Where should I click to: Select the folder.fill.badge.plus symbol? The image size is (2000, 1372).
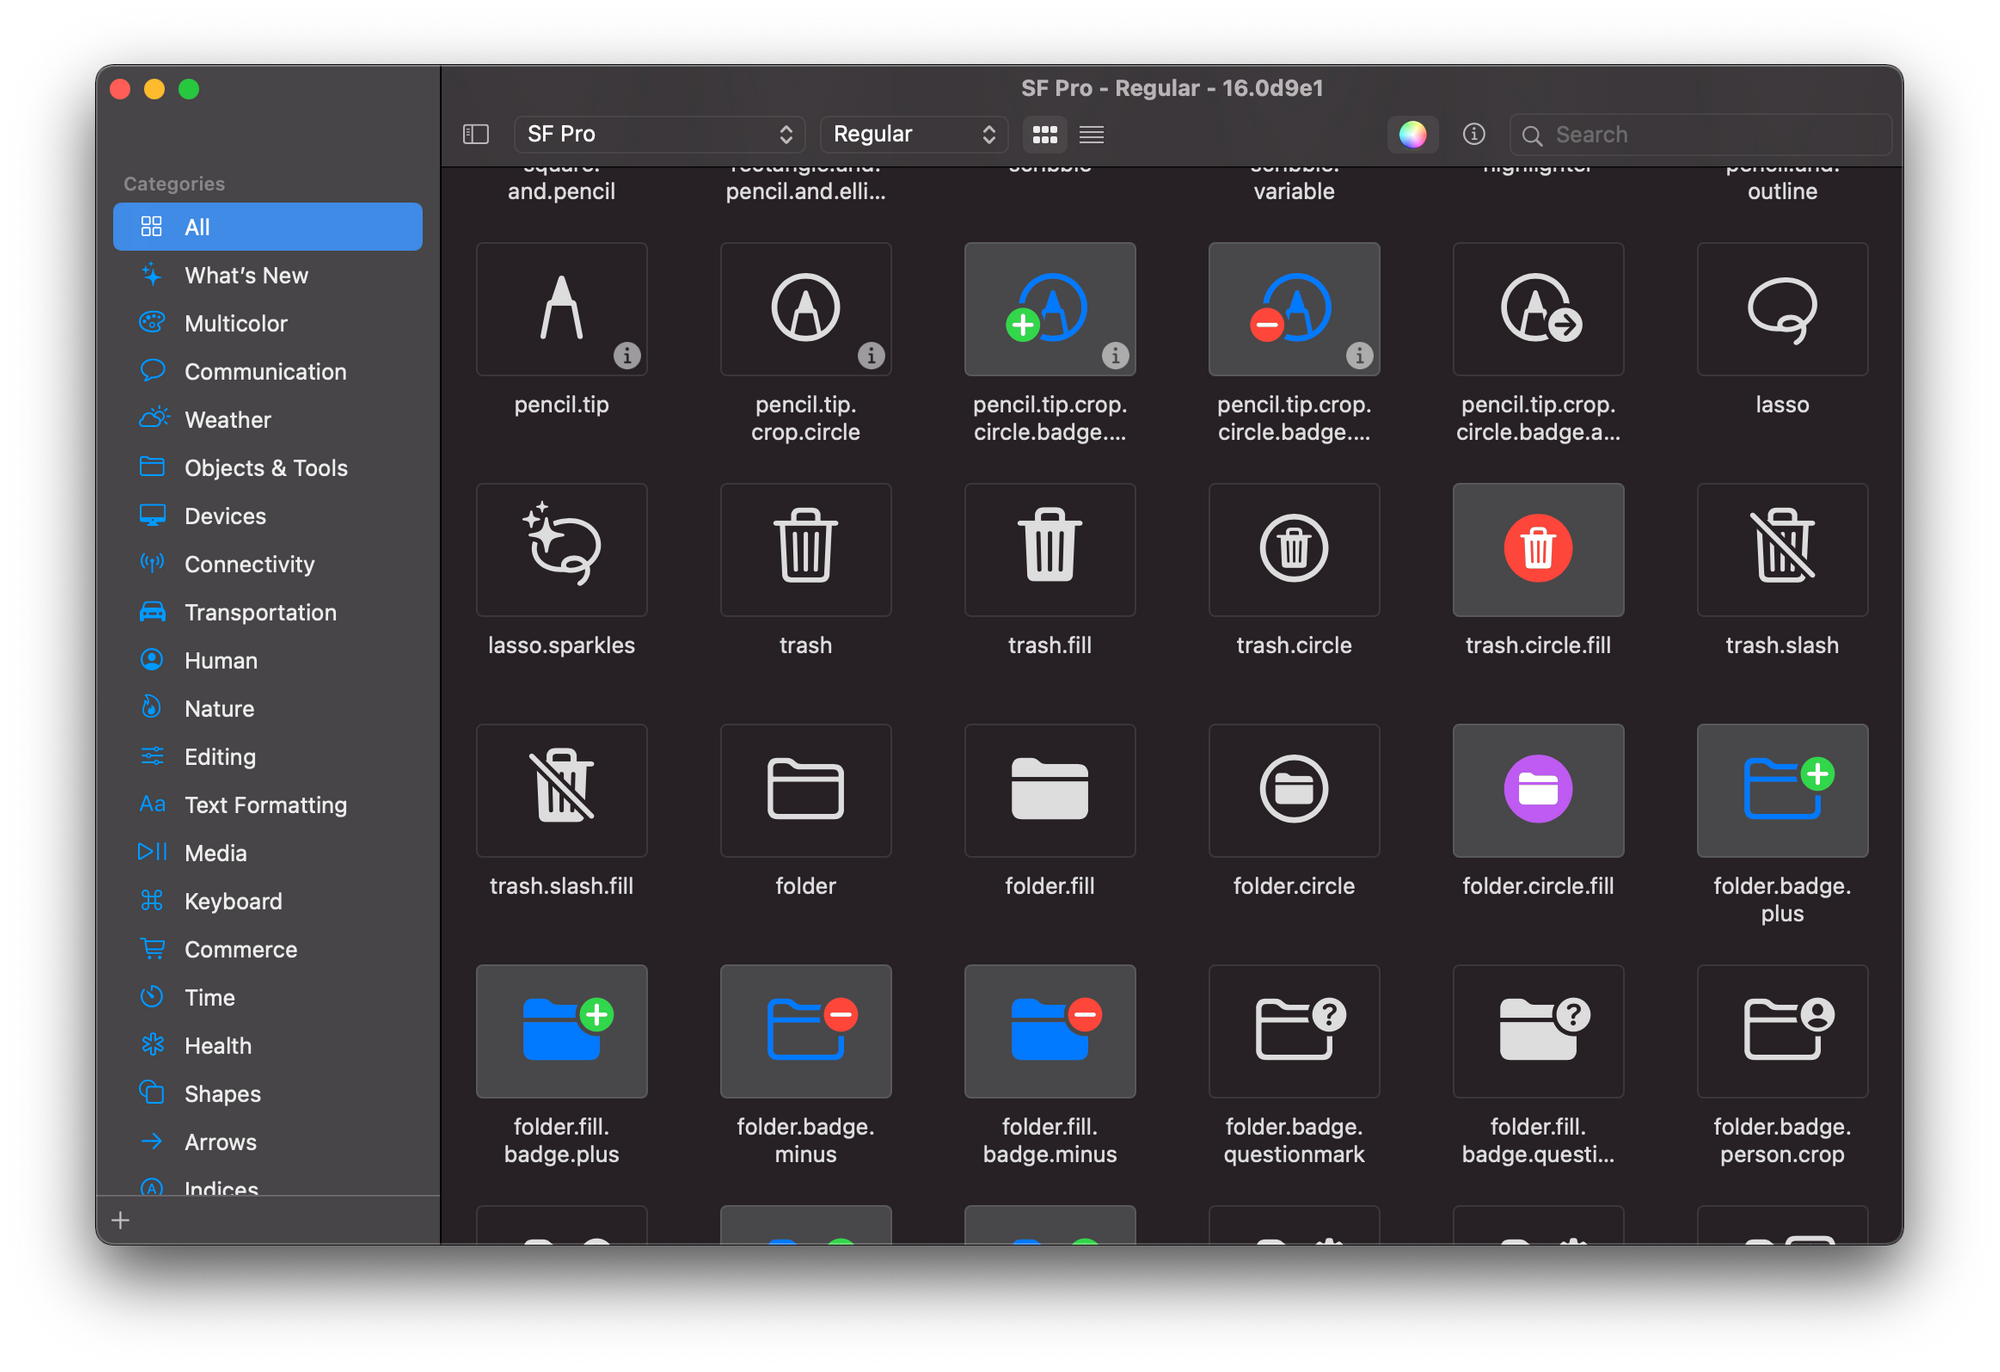[x=561, y=1032]
